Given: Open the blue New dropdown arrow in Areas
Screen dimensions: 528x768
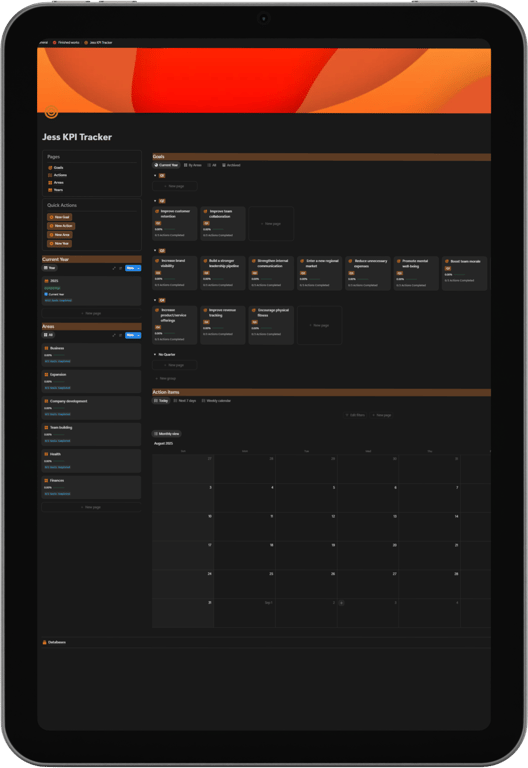Looking at the screenshot, I should [x=139, y=335].
